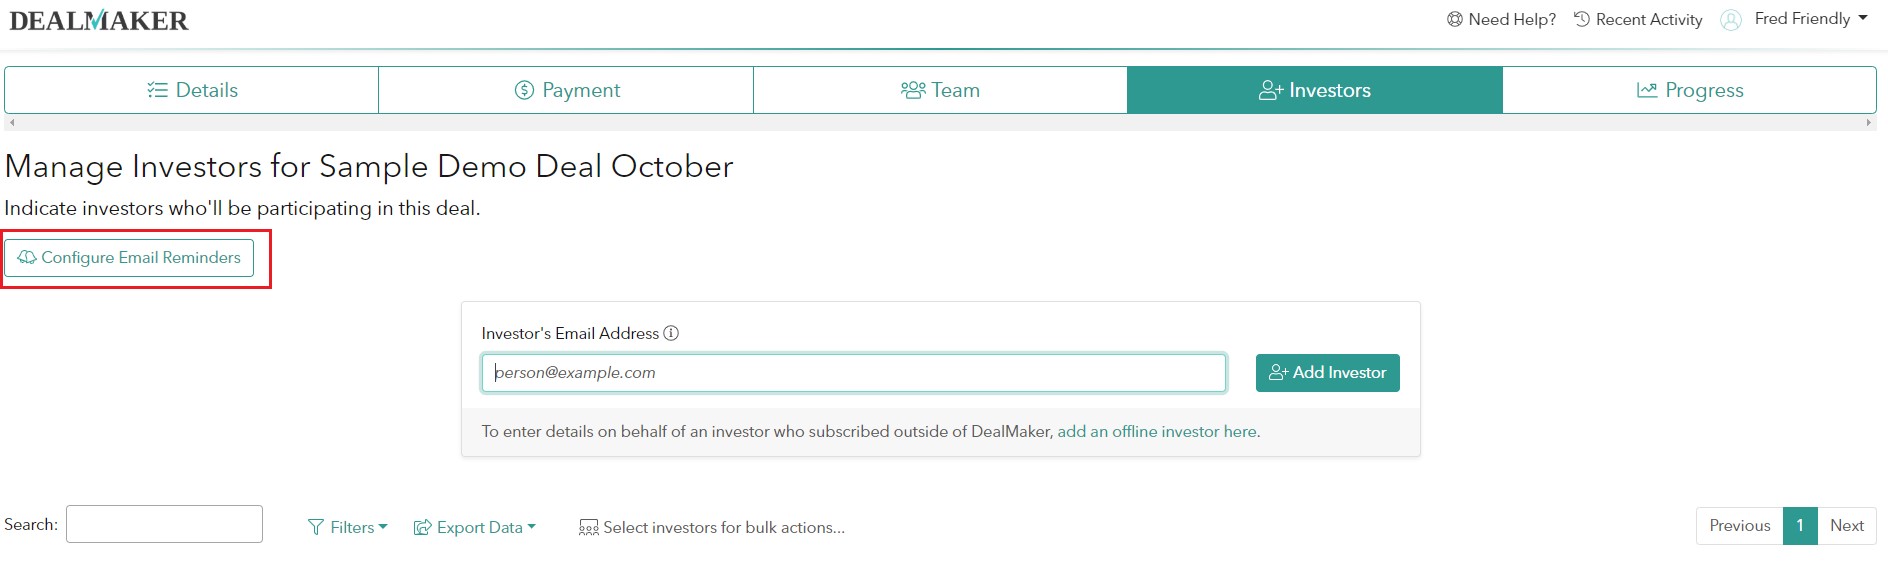View the Progress tab
1888x567 pixels.
point(1689,90)
